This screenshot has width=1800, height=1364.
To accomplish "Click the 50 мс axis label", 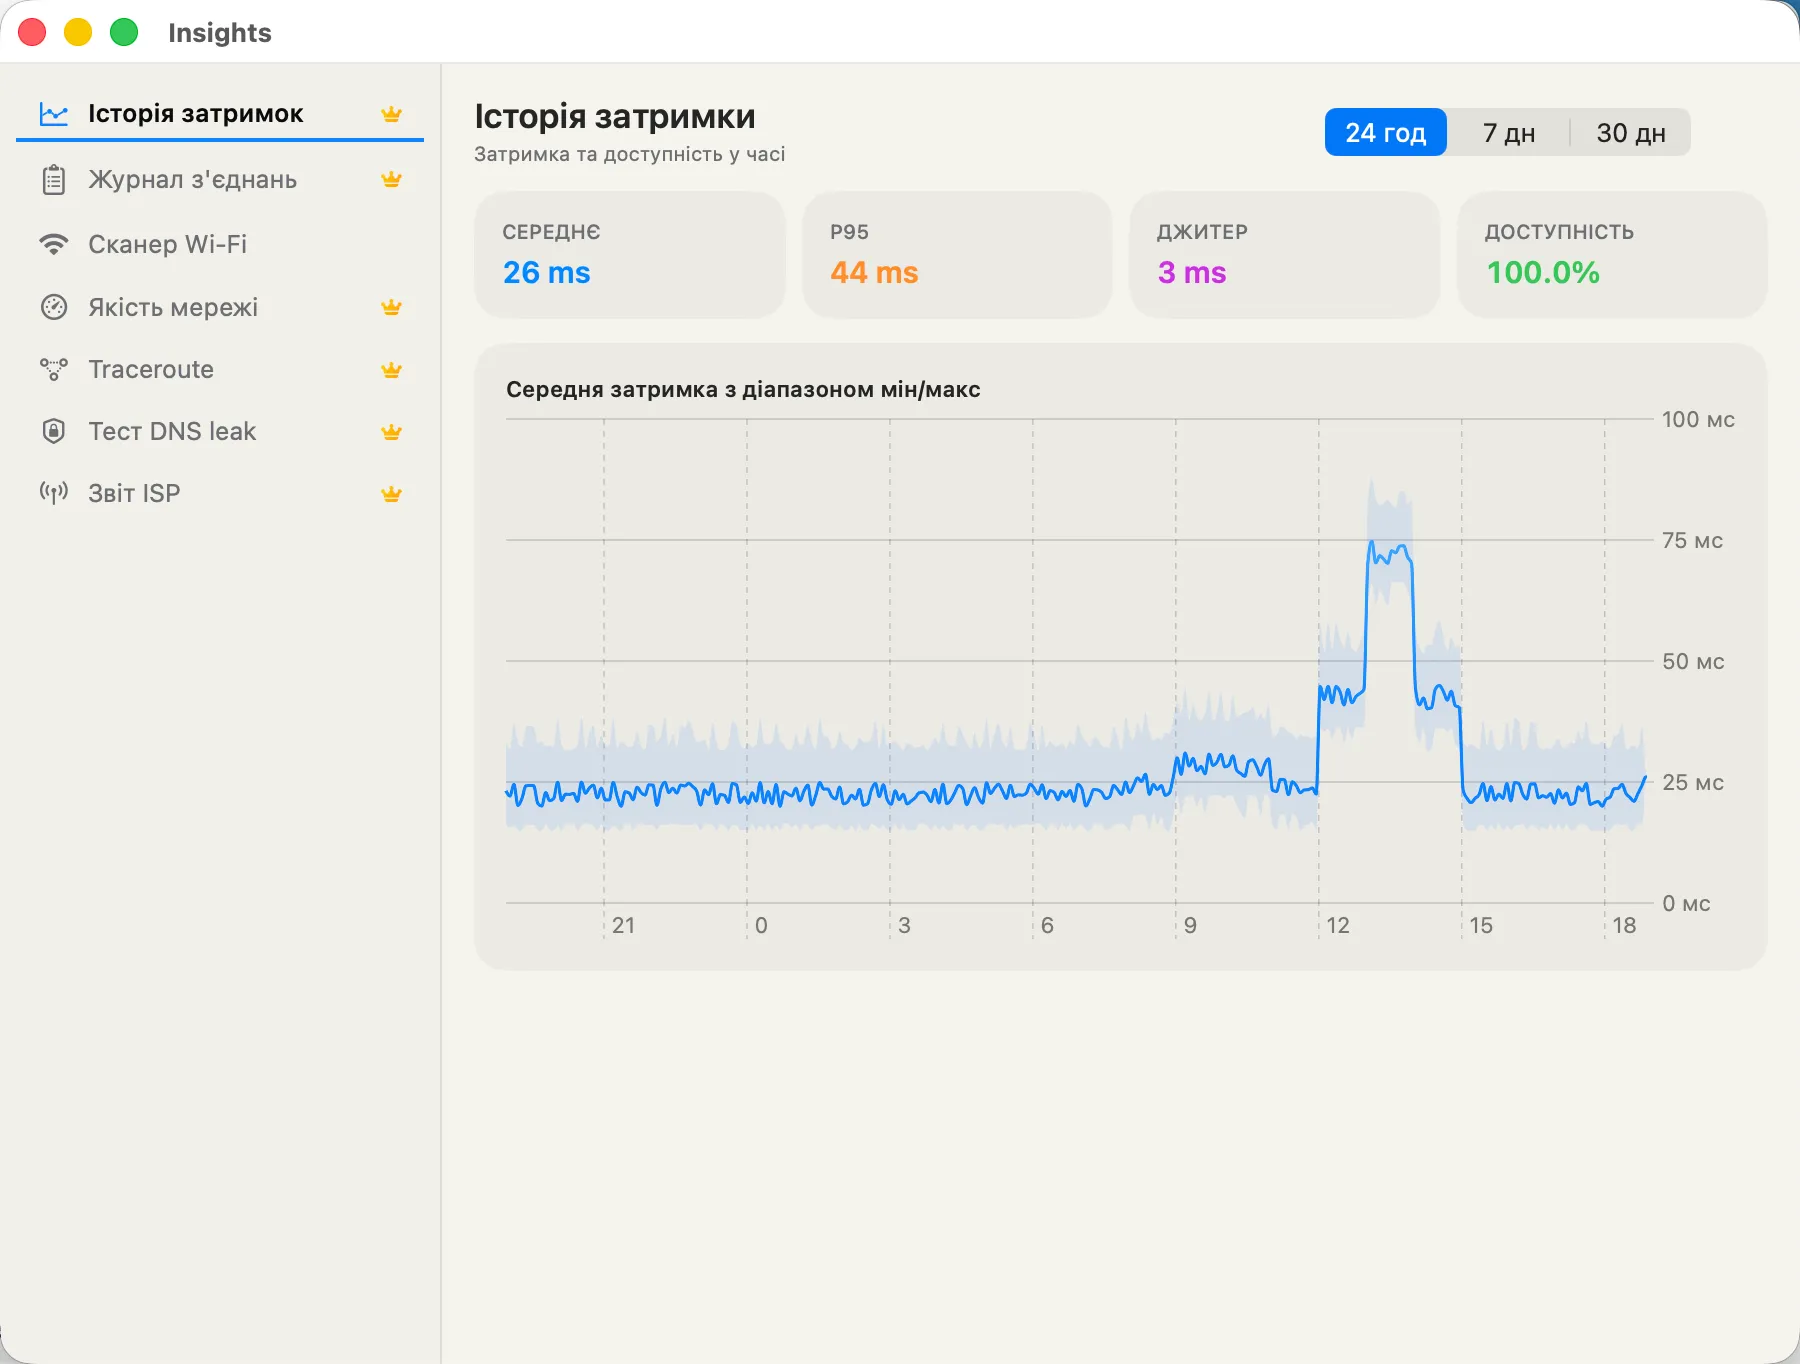I will point(1693,661).
